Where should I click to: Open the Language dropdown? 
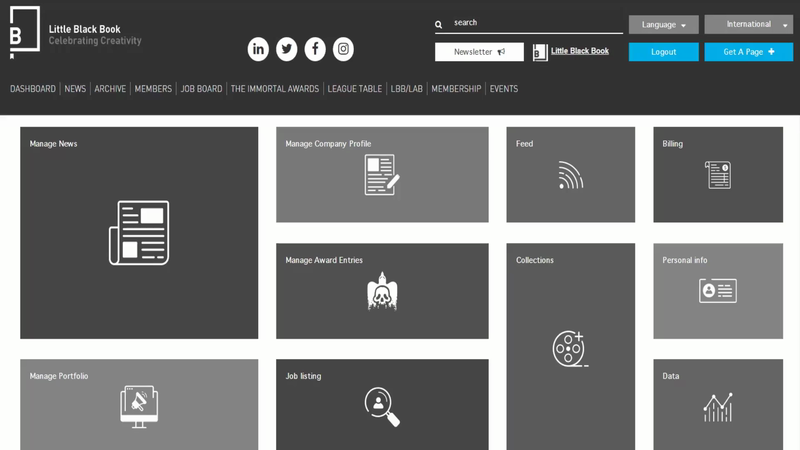(663, 24)
